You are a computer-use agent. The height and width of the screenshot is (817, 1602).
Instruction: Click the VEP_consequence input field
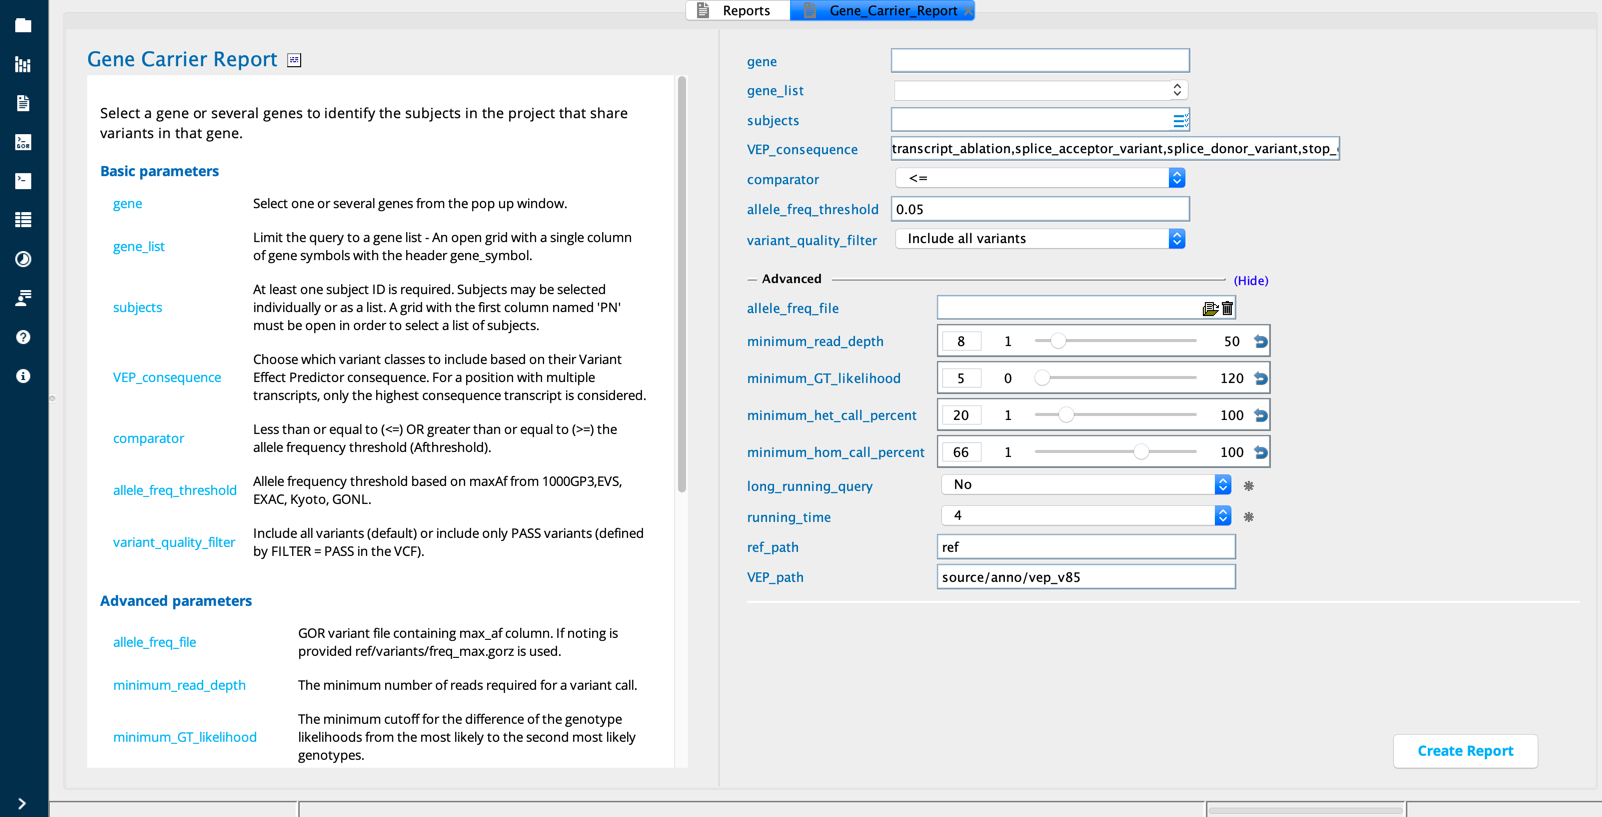pyautogui.click(x=1115, y=149)
